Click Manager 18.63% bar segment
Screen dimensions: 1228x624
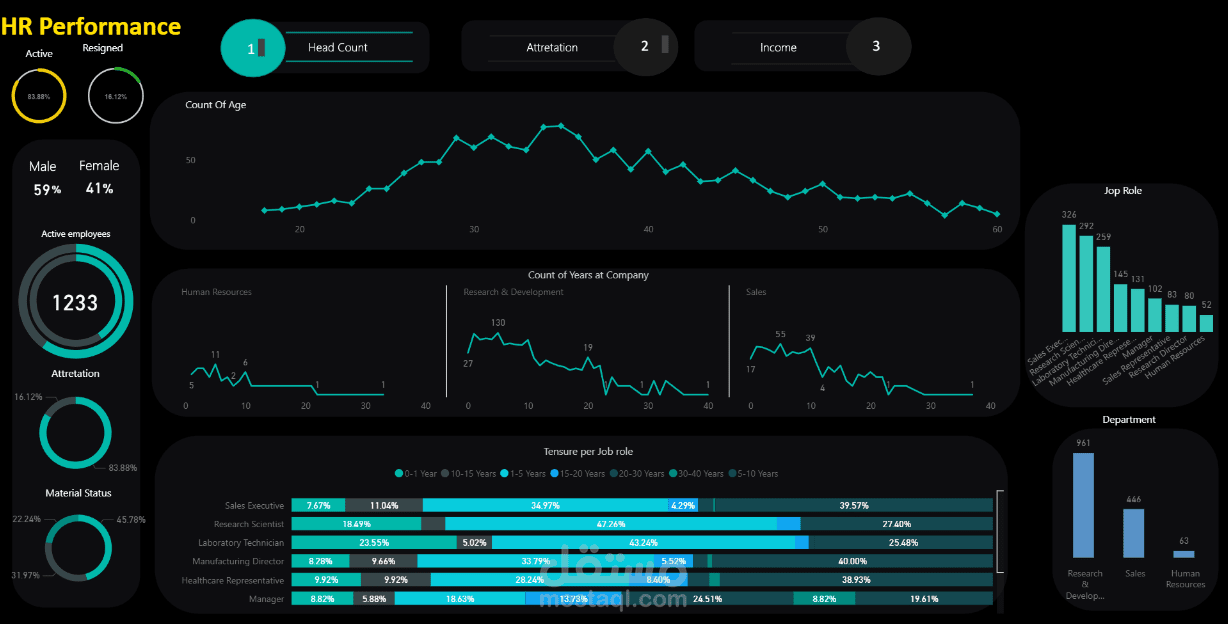[460, 599]
